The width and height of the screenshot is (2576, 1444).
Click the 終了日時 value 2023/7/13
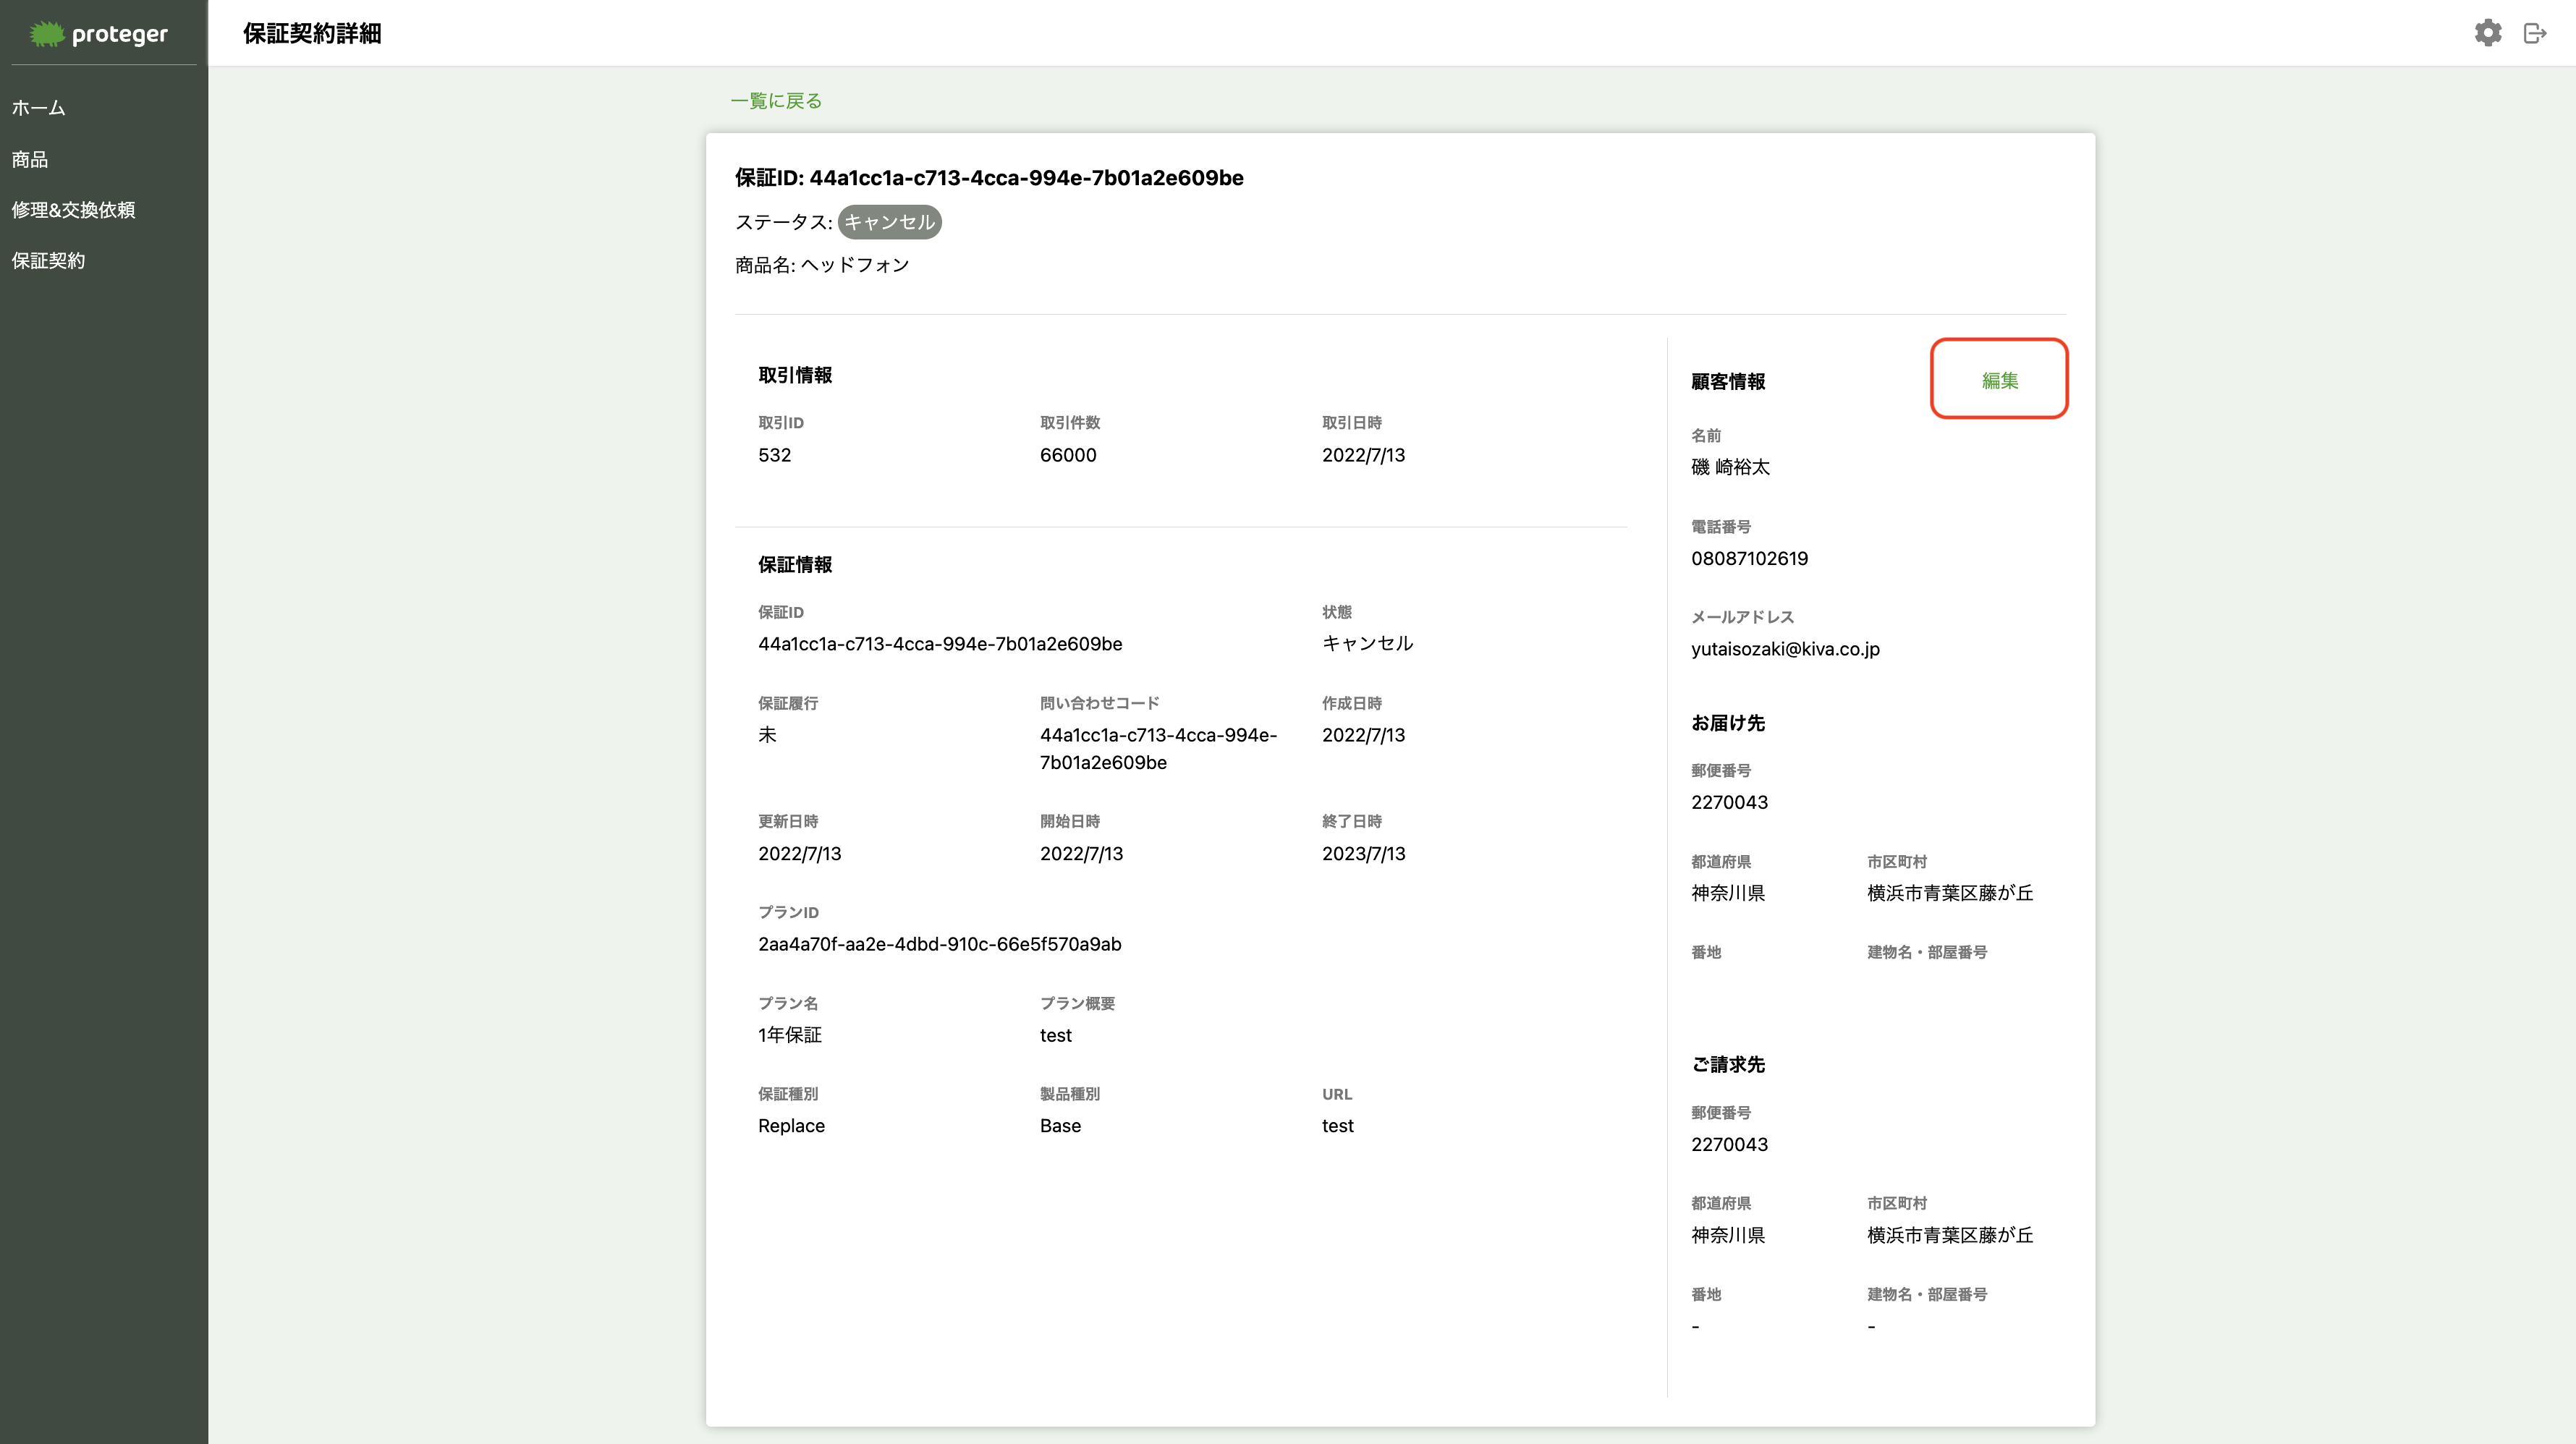1364,853
